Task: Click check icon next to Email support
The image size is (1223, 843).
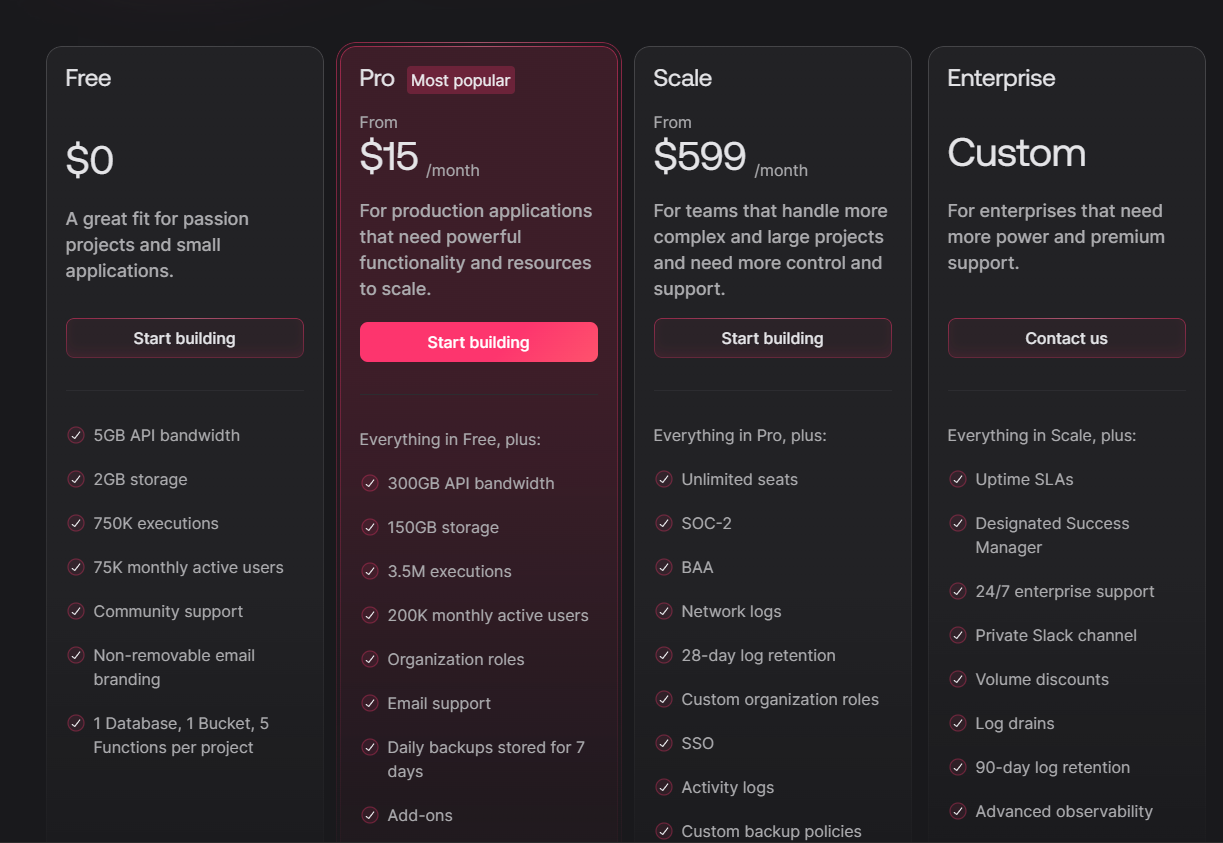Action: pos(369,703)
